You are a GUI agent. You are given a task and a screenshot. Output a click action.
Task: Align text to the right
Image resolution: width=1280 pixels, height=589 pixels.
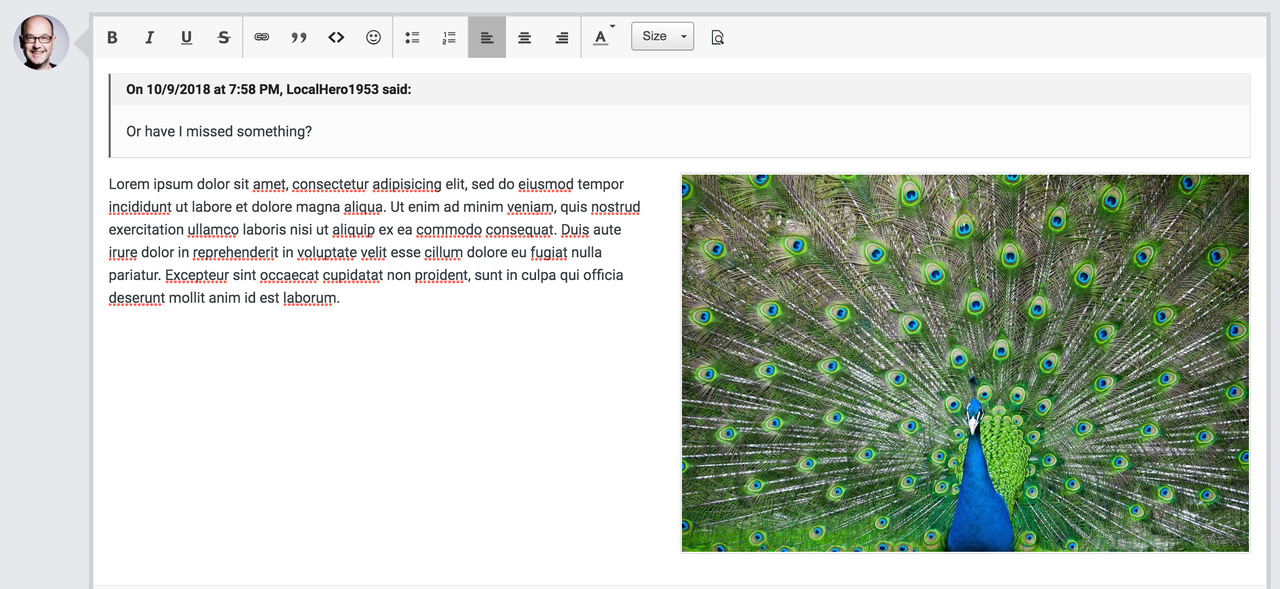click(x=562, y=37)
